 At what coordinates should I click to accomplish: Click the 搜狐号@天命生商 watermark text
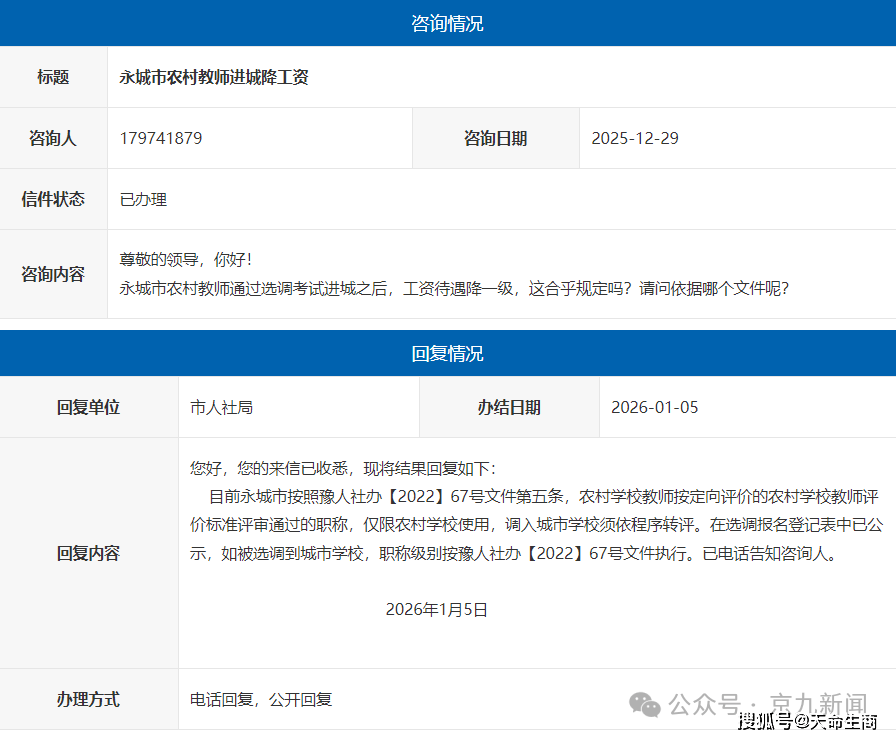tap(808, 721)
